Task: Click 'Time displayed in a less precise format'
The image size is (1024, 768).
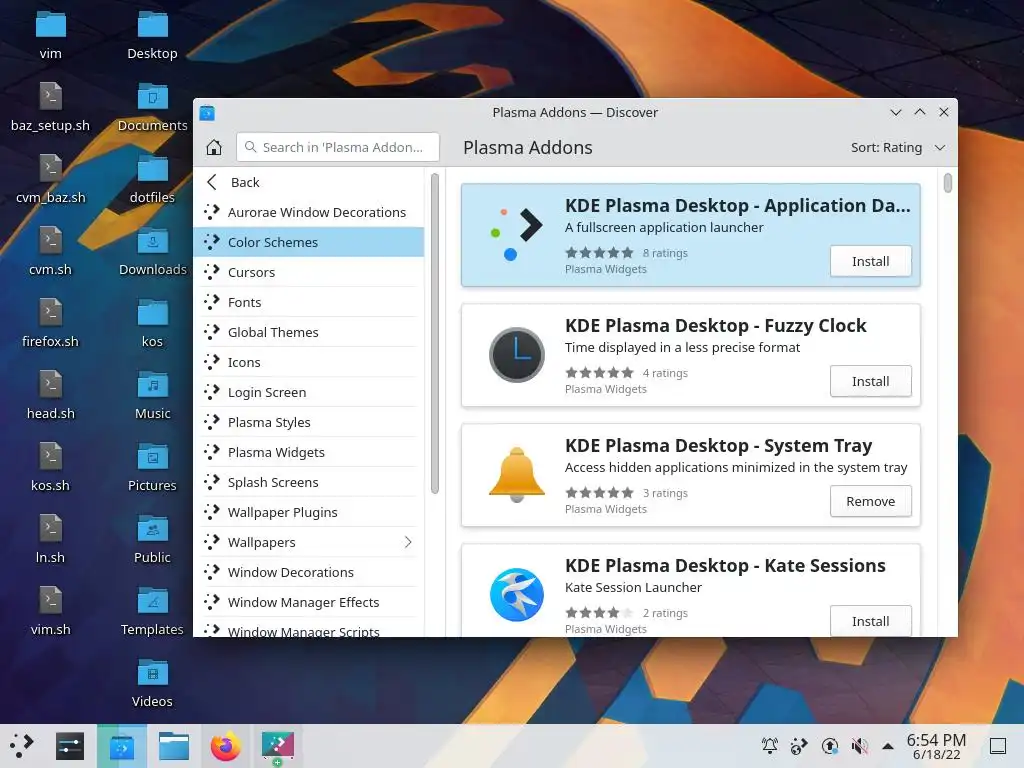Action: point(682,347)
